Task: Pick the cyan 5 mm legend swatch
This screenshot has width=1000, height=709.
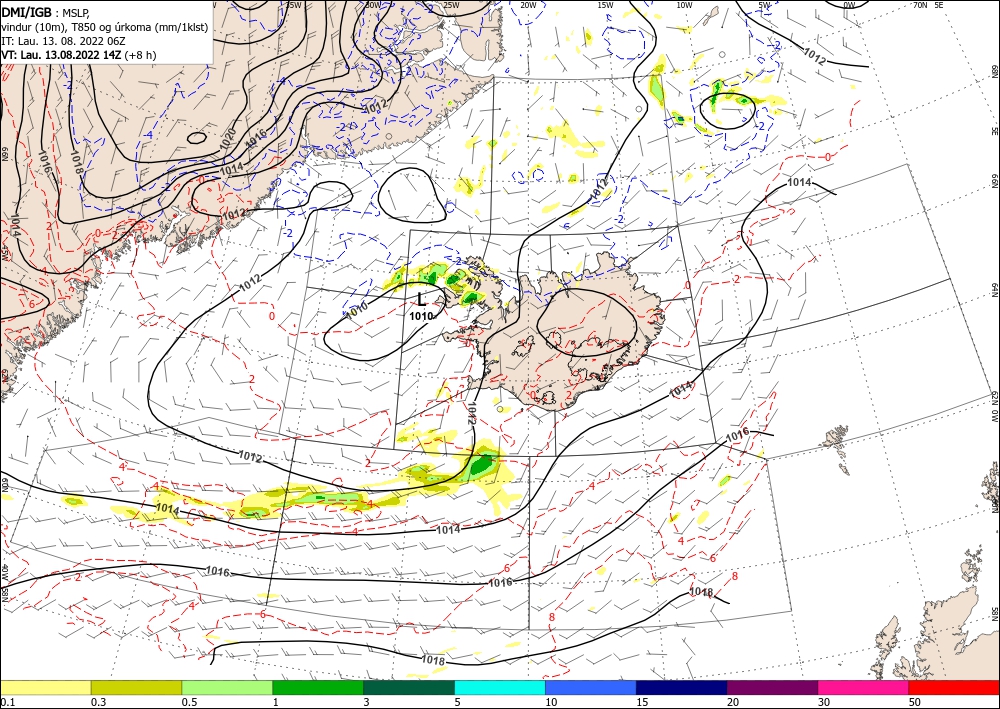Action: coord(500,687)
